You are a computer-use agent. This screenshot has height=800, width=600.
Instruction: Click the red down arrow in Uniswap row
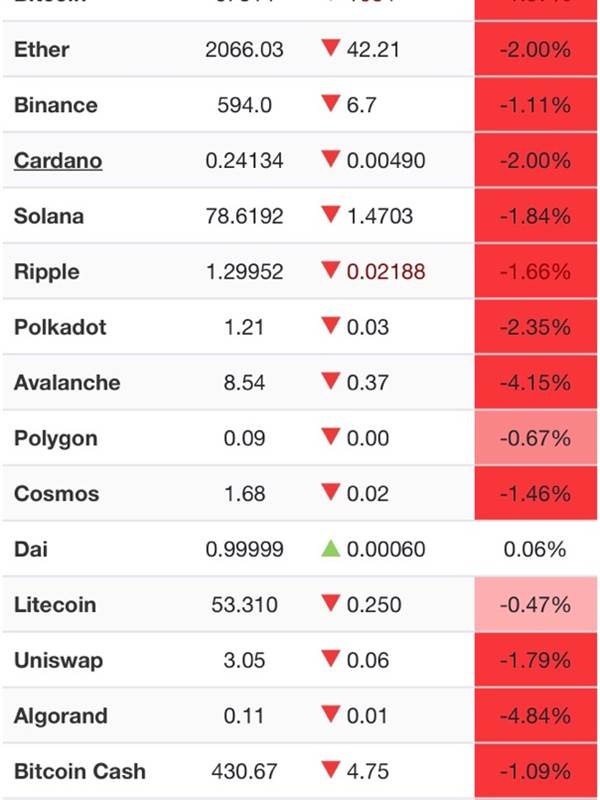pyautogui.click(x=331, y=660)
